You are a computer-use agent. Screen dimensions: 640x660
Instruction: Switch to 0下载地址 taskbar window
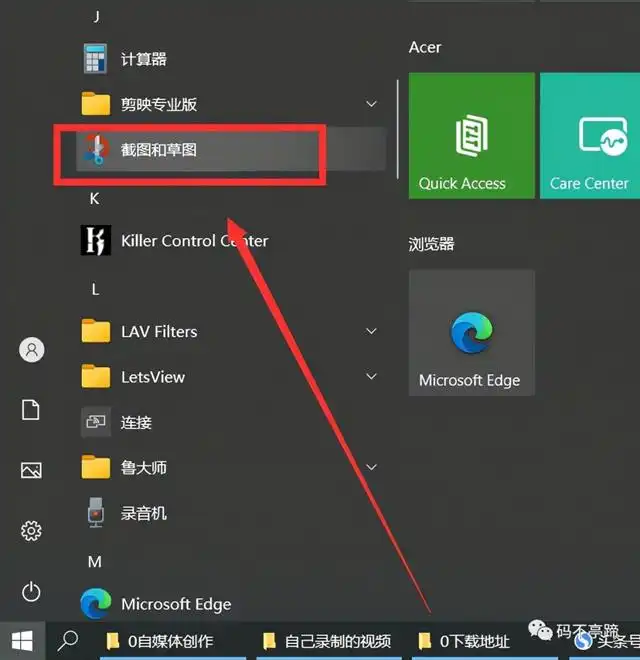point(484,641)
